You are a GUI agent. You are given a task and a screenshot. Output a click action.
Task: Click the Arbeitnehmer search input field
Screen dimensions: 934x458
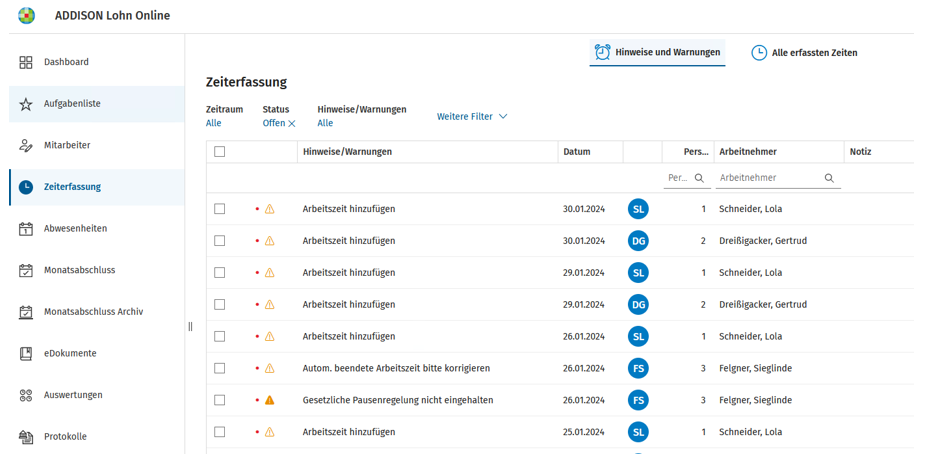[x=778, y=178]
